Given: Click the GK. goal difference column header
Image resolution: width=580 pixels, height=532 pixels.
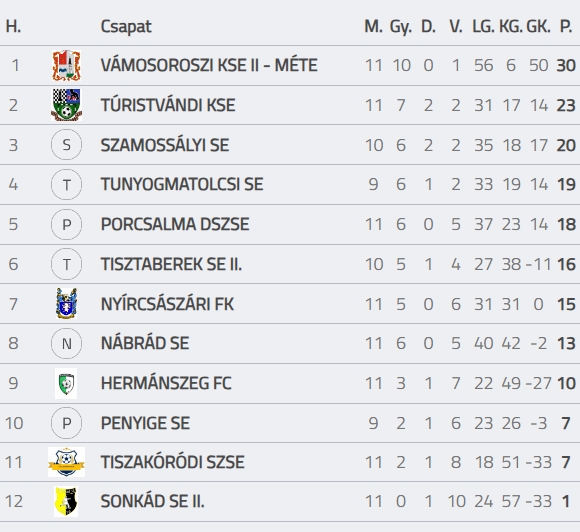Looking at the screenshot, I should coord(538,26).
